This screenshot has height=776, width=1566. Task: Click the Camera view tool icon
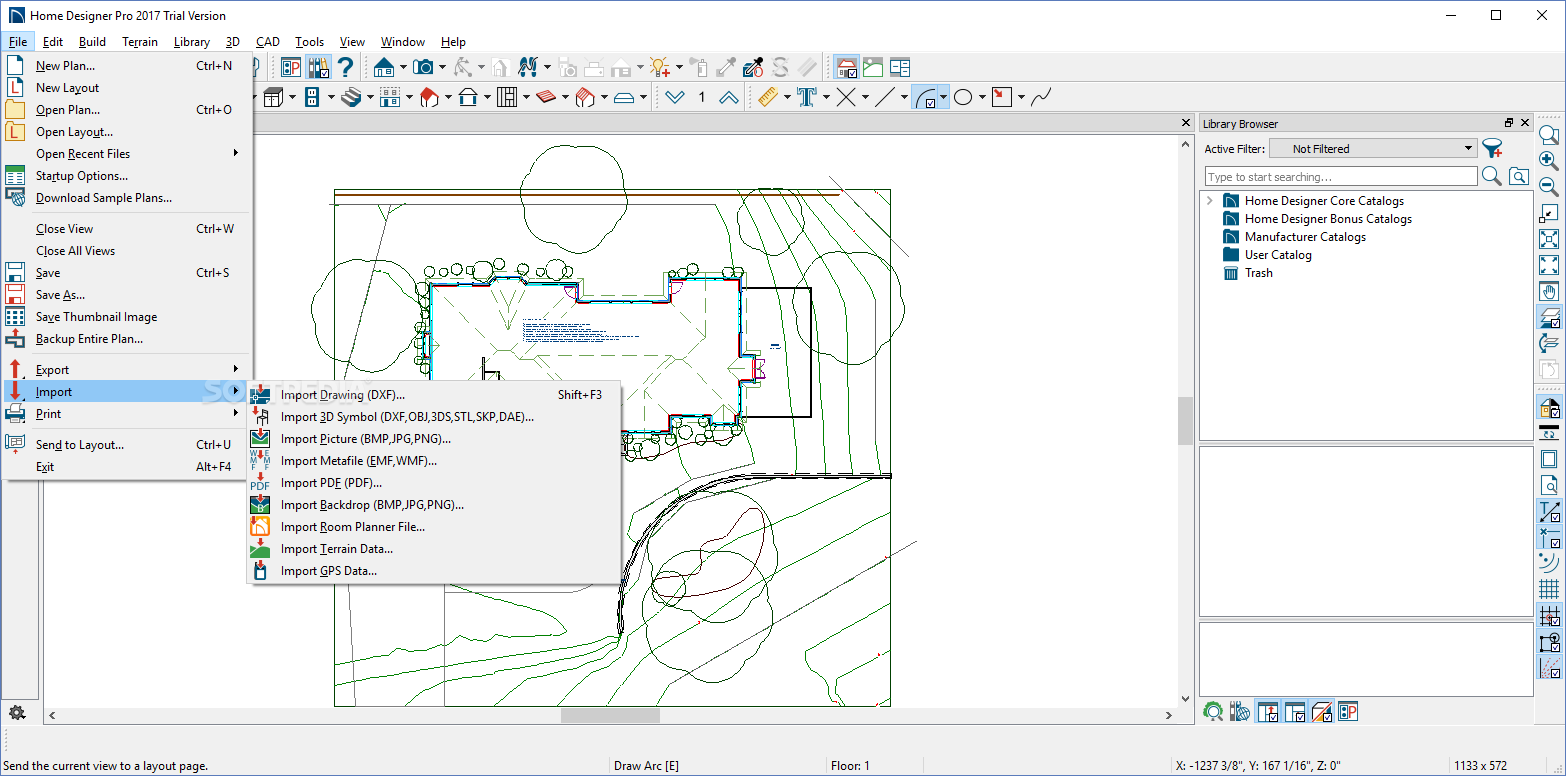point(424,67)
